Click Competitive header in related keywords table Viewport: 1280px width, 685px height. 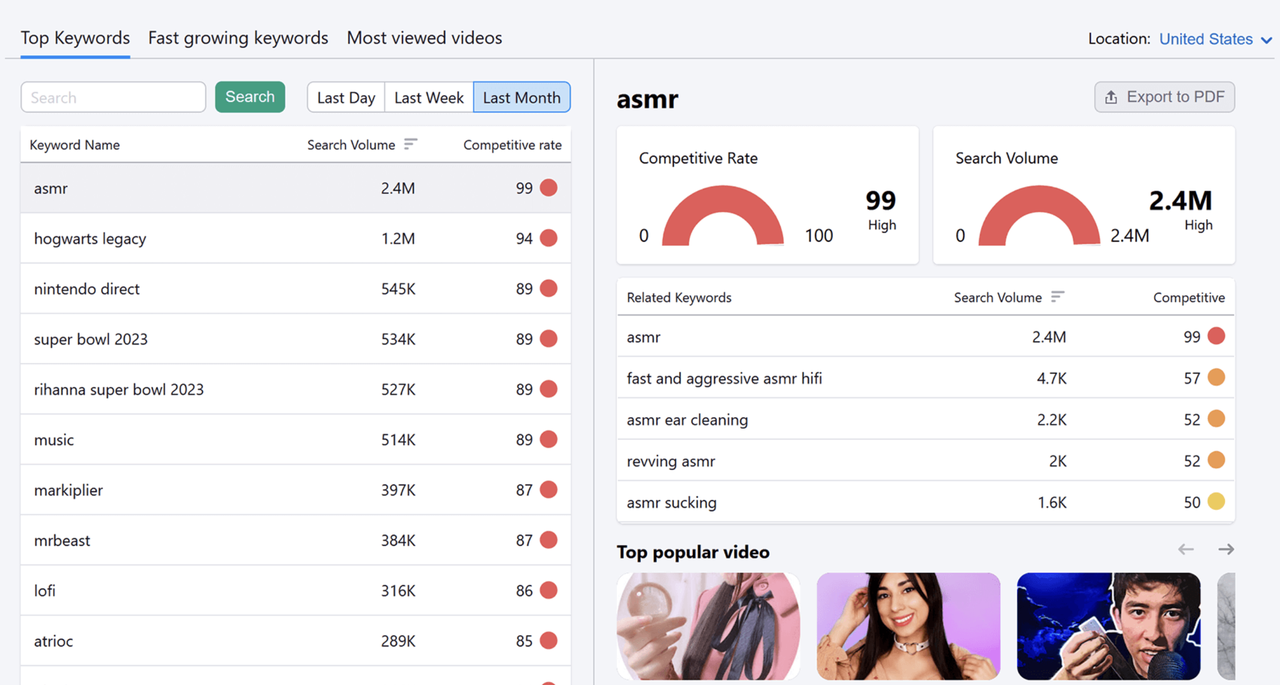(1188, 298)
